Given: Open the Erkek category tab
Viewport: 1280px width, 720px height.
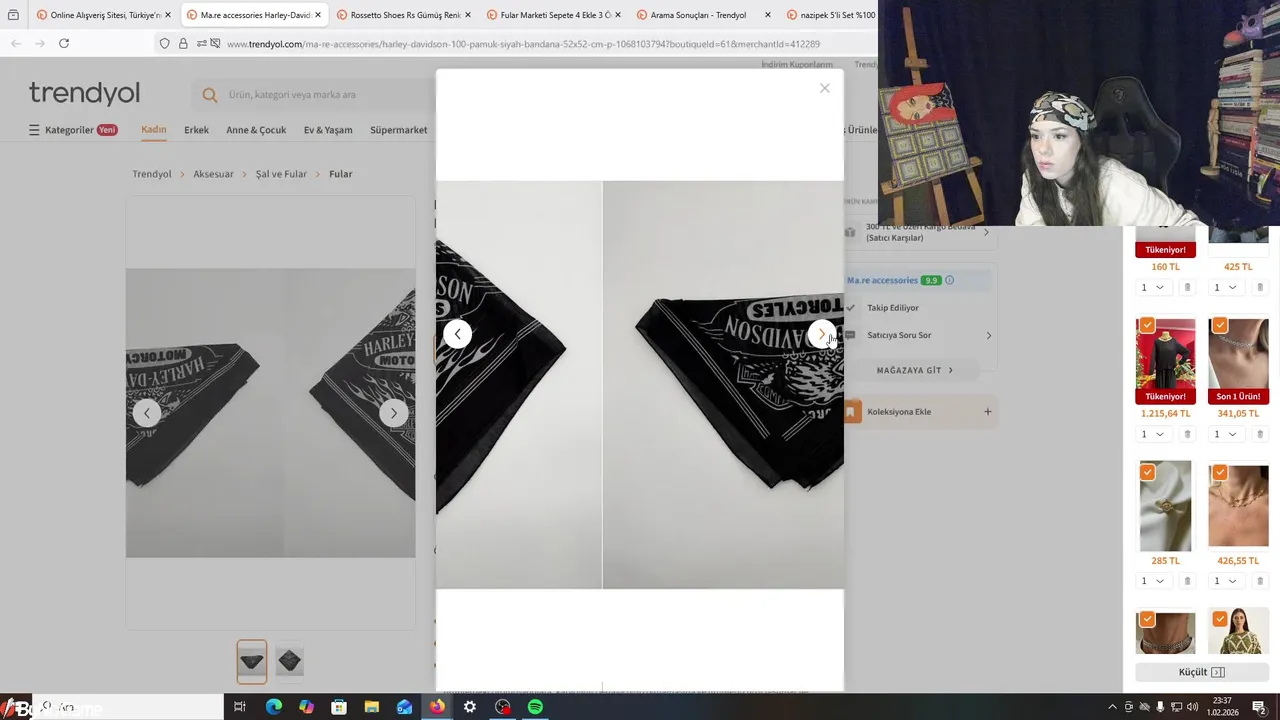Looking at the screenshot, I should [196, 130].
